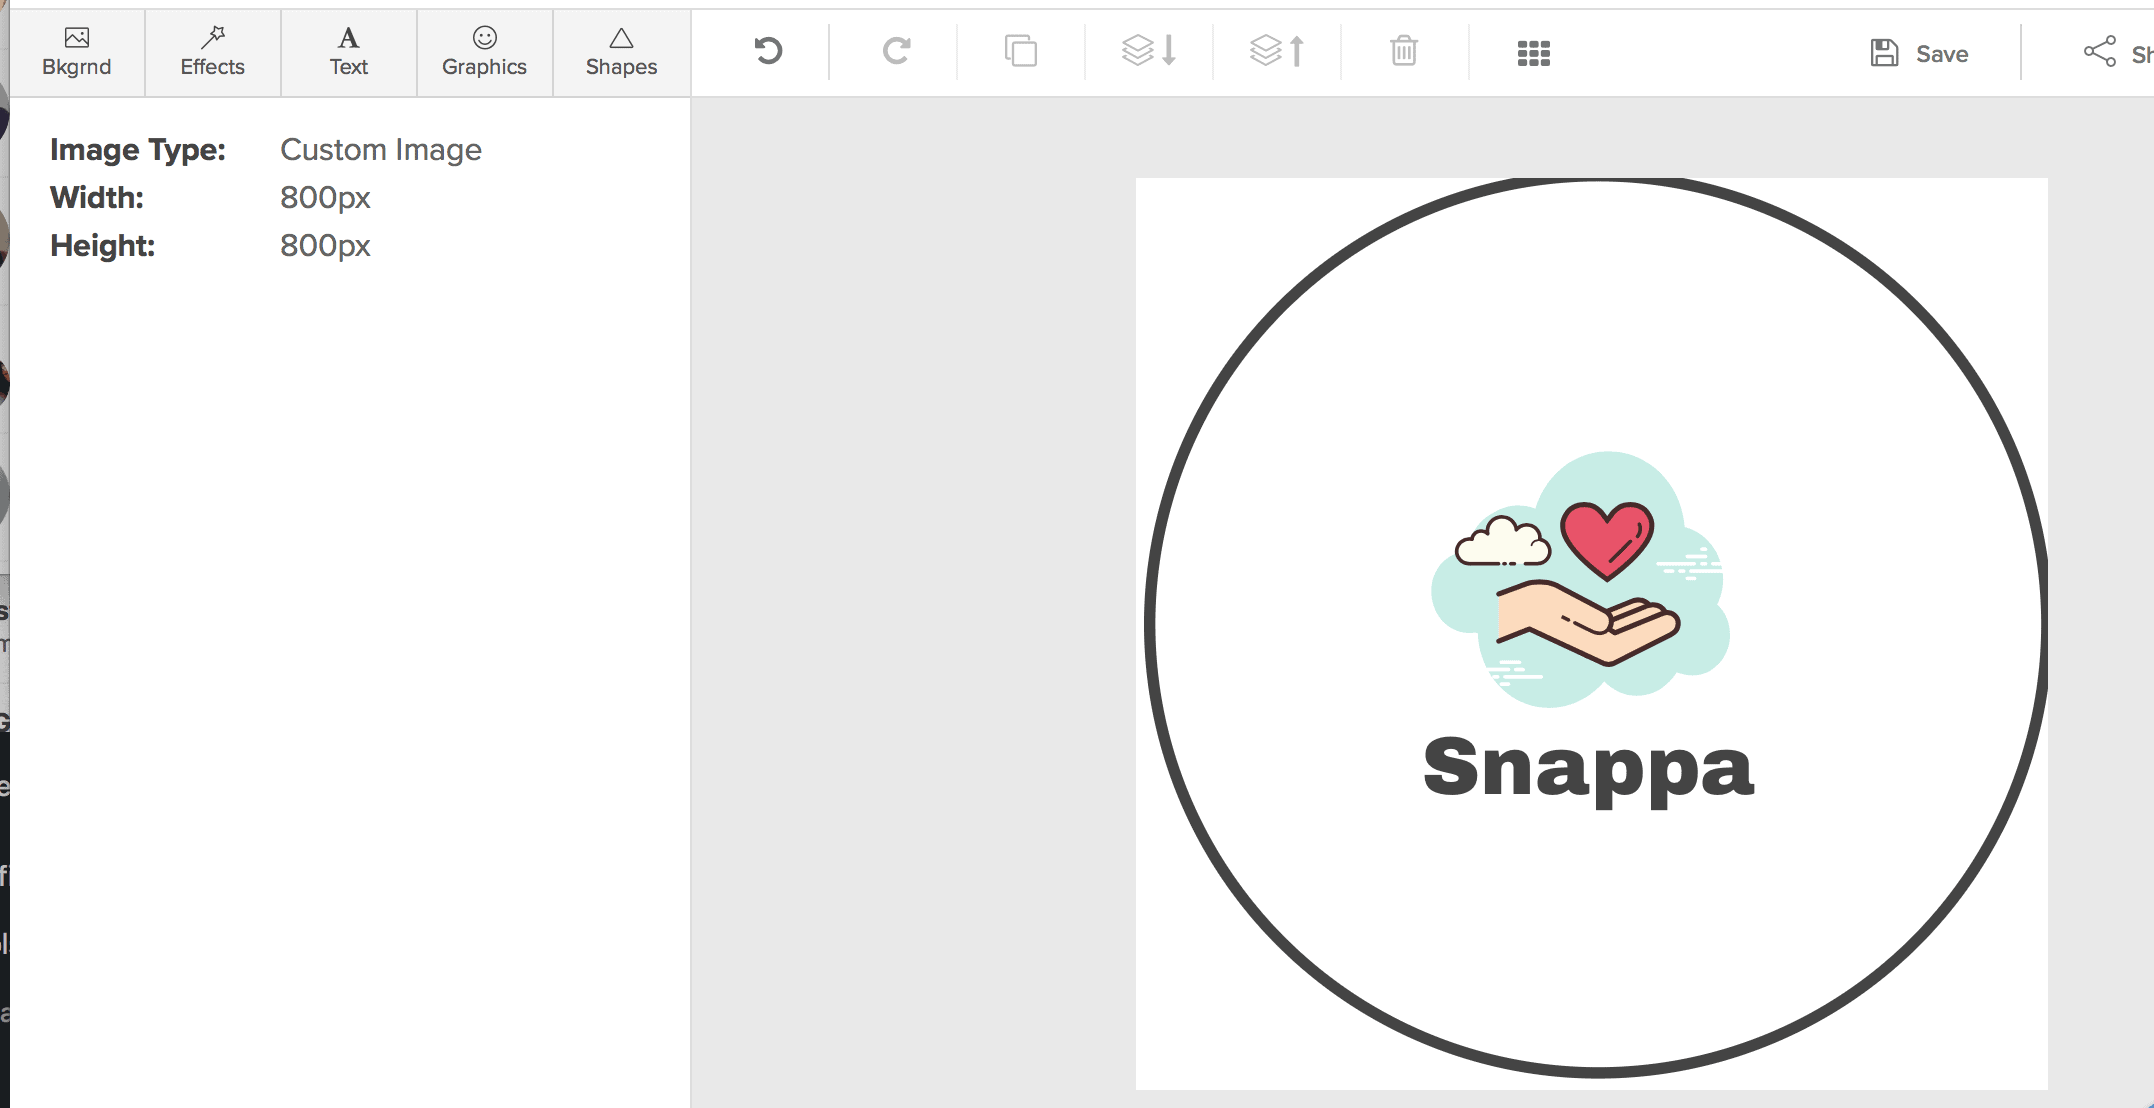The height and width of the screenshot is (1108, 2154).
Task: Select the heart-in-hand graphic on canvas
Action: [1580, 580]
